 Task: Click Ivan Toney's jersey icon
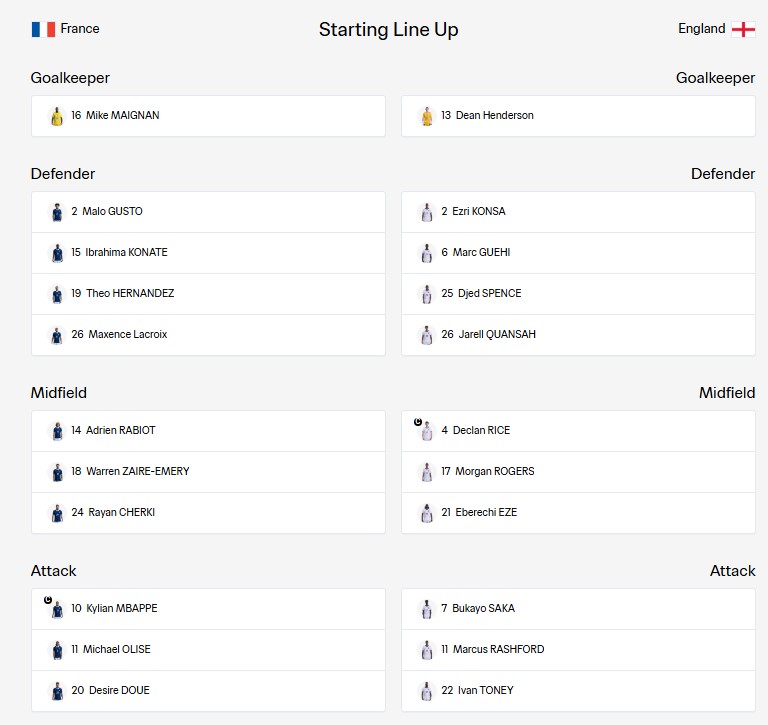(427, 691)
